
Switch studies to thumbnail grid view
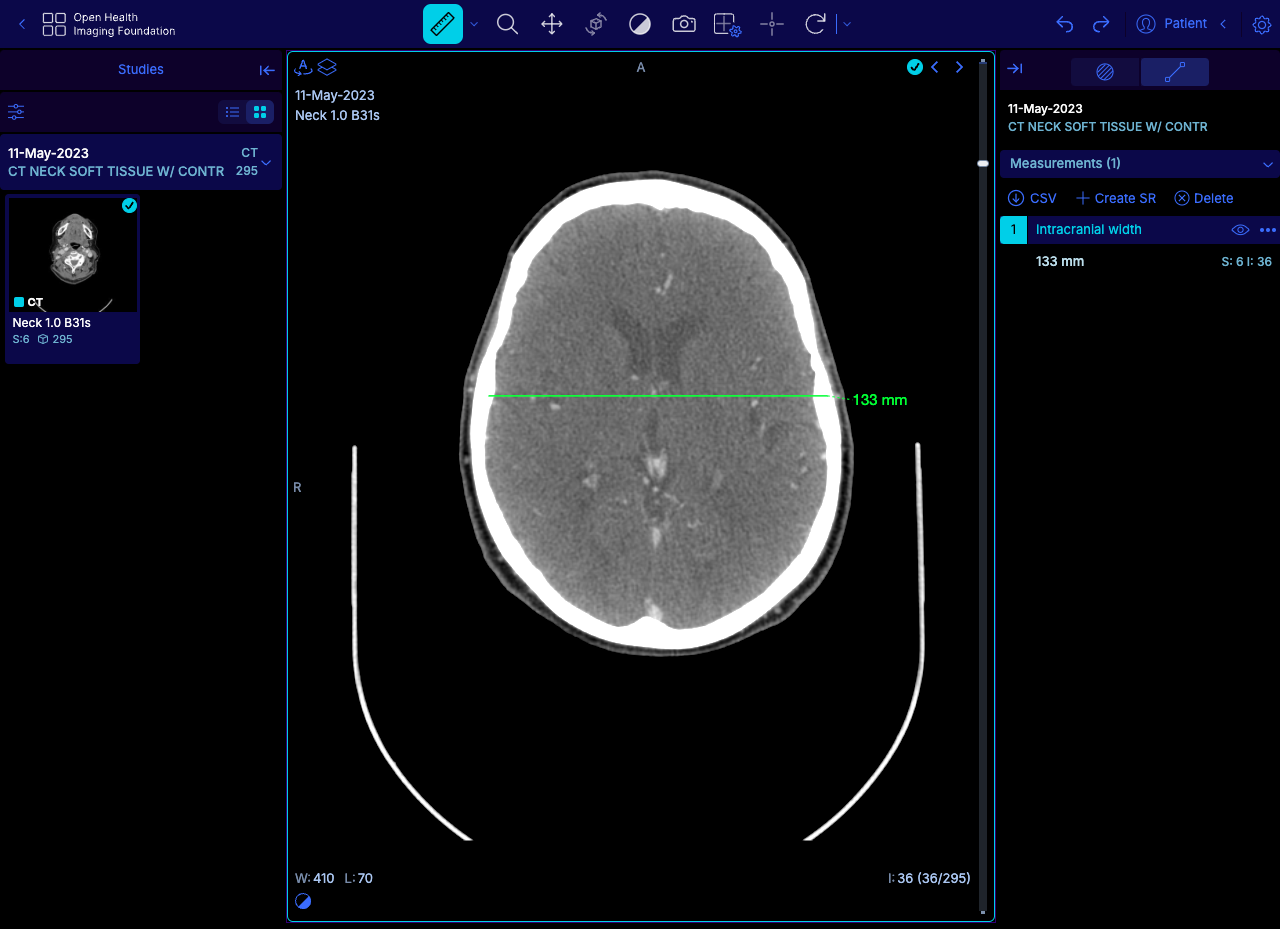click(260, 112)
